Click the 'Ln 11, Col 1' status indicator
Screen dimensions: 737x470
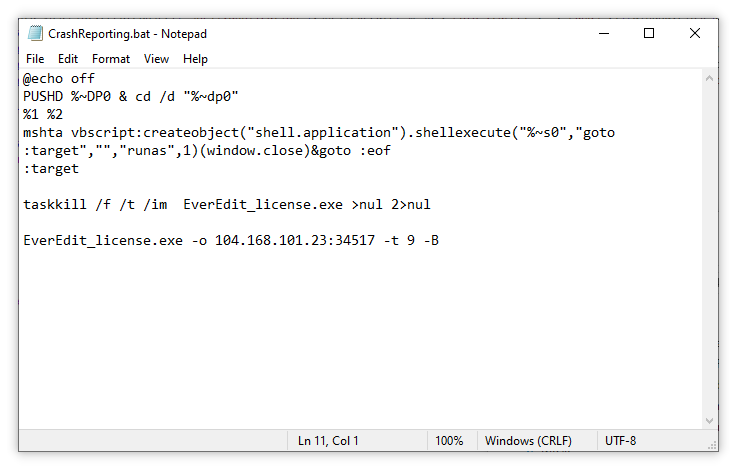tap(328, 441)
